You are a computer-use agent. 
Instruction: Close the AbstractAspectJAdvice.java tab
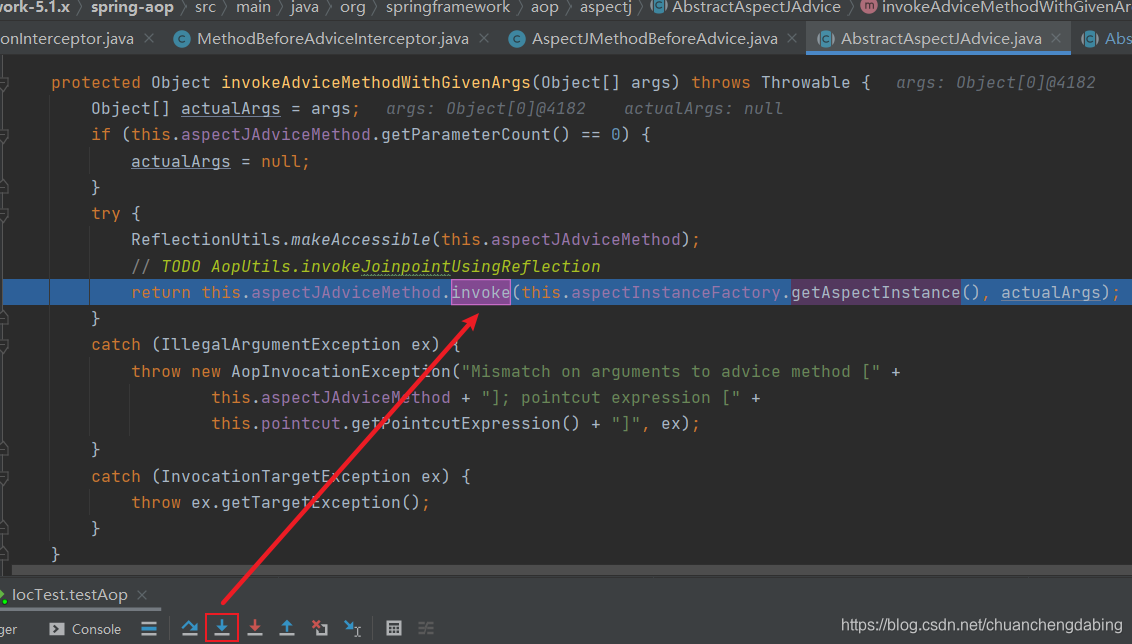(x=1056, y=38)
